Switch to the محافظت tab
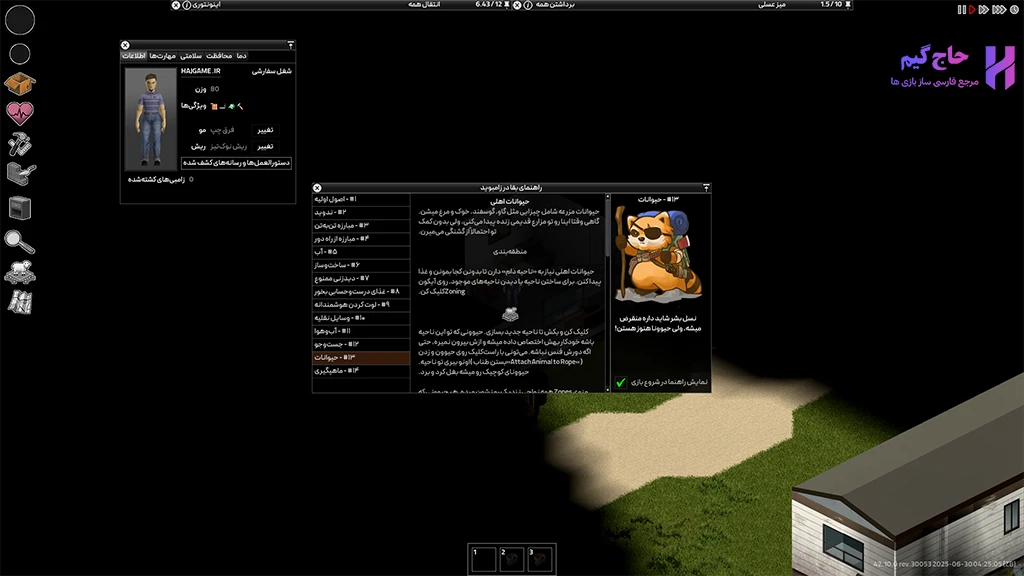This screenshot has height=576, width=1024. click(x=219, y=56)
